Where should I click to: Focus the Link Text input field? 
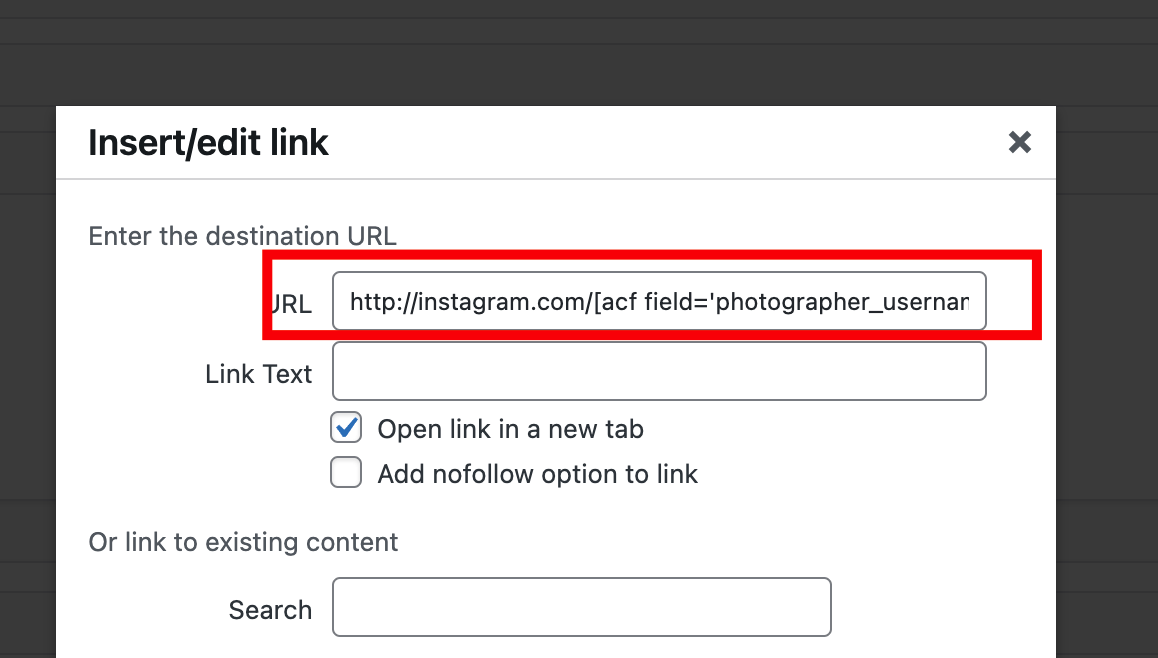pyautogui.click(x=659, y=371)
